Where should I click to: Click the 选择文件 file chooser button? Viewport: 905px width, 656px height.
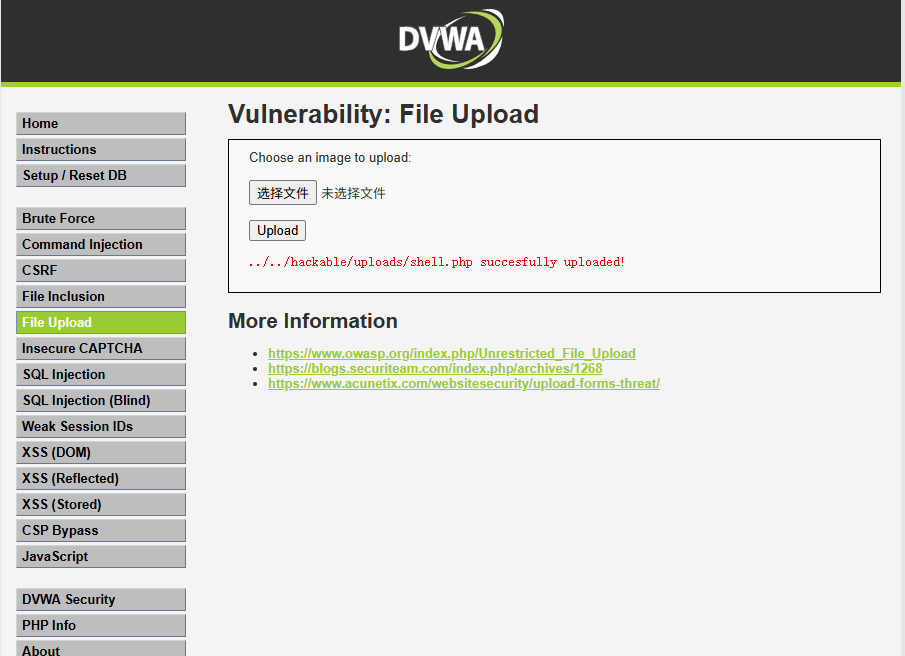283,192
